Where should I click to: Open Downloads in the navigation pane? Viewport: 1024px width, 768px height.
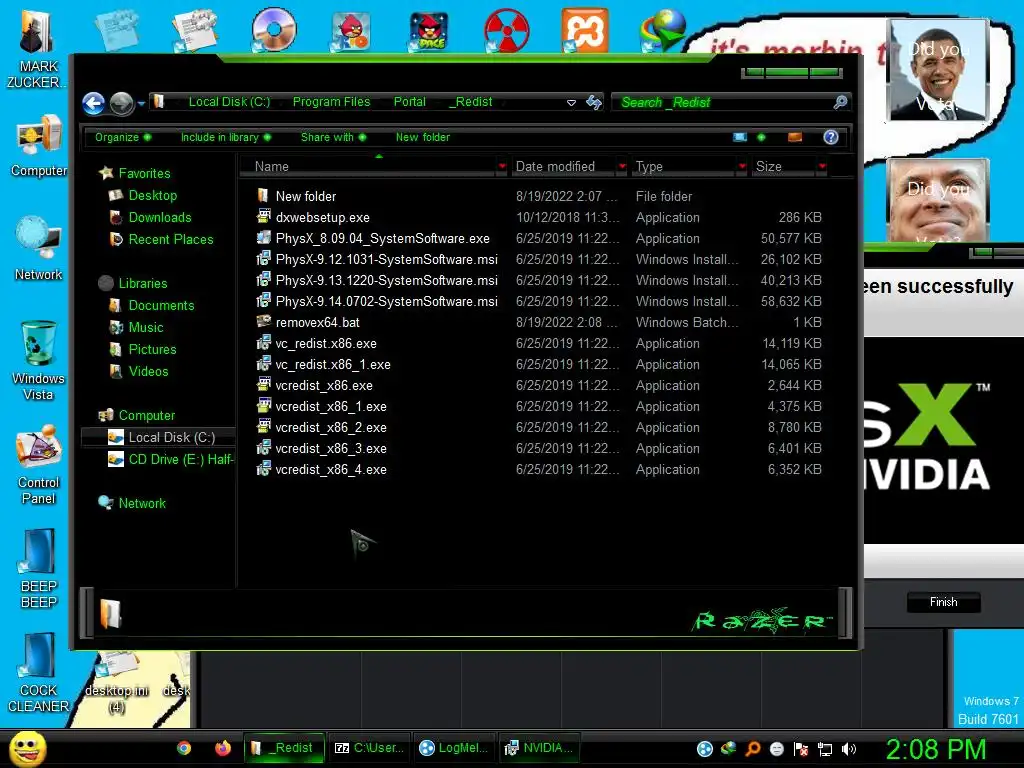(x=159, y=217)
